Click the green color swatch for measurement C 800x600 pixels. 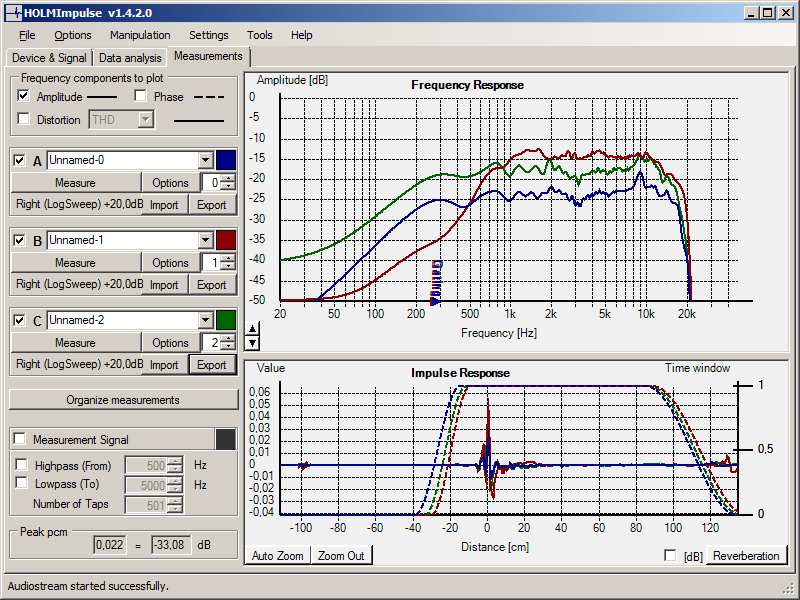click(x=226, y=320)
